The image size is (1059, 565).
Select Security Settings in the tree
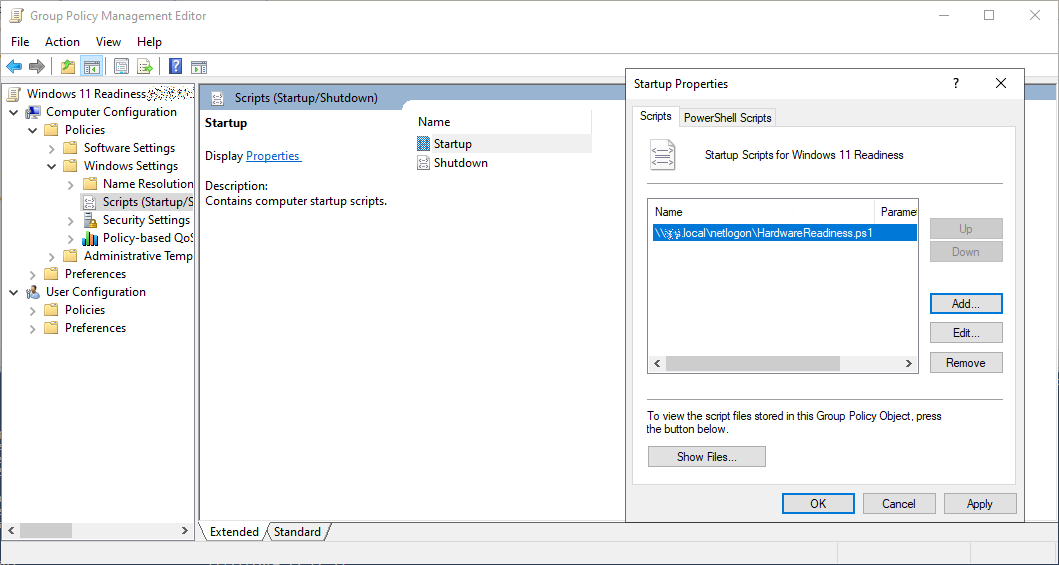pos(146,220)
